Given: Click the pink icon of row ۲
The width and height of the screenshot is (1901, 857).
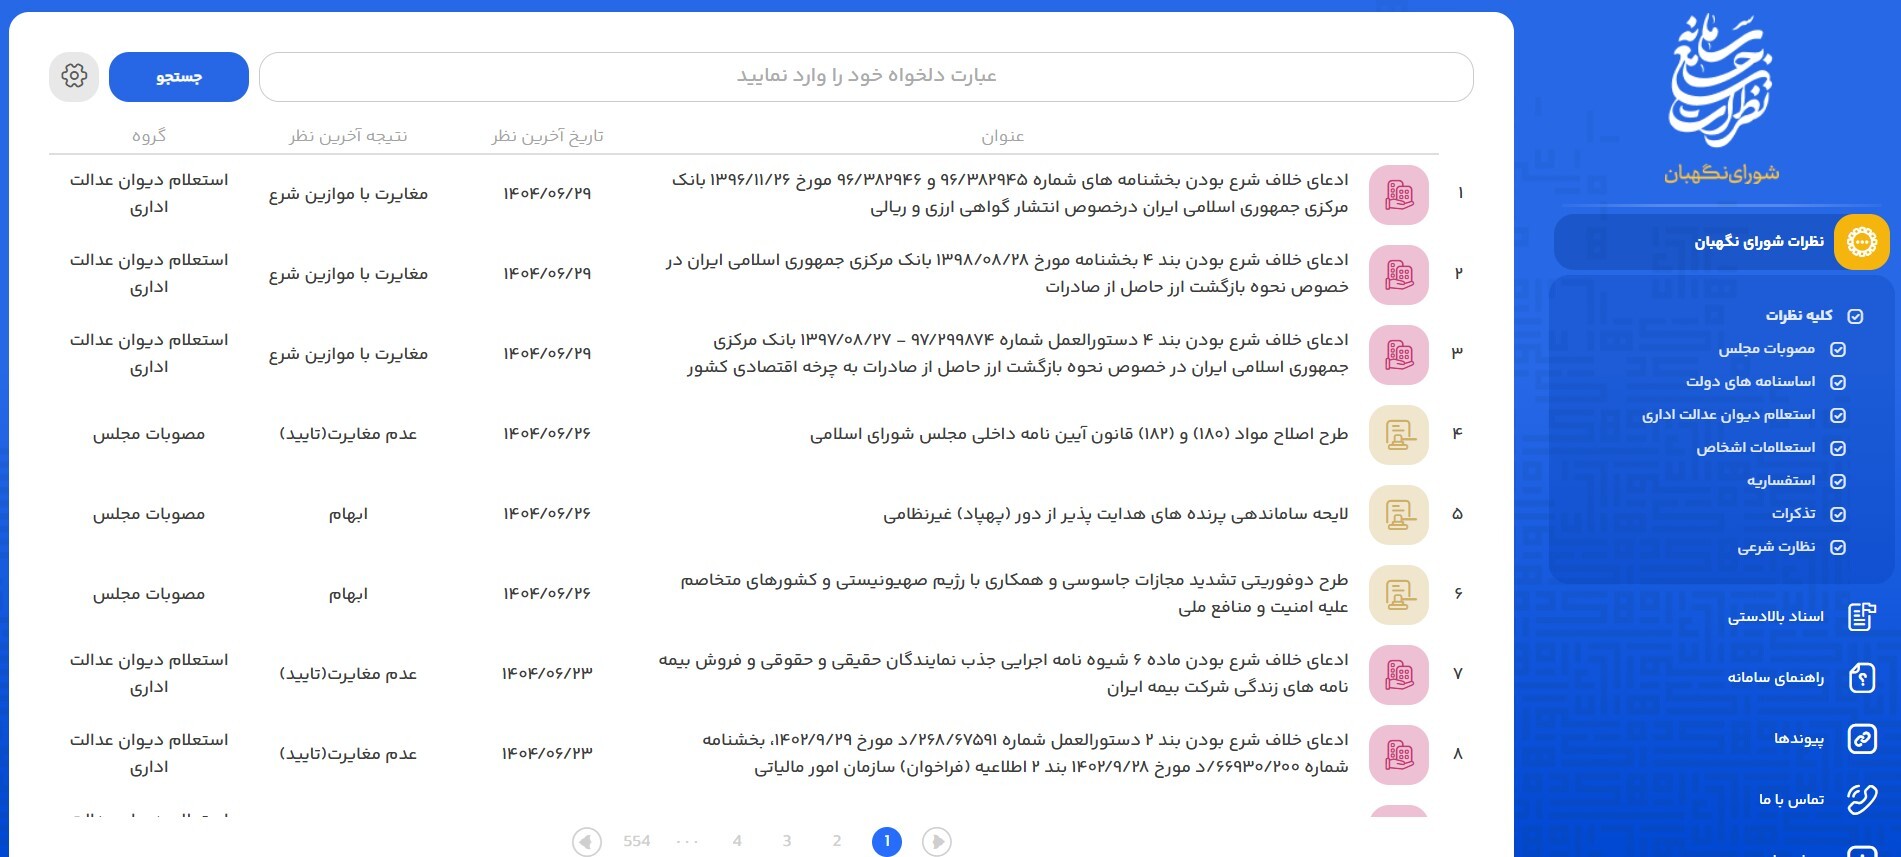Looking at the screenshot, I should click(x=1399, y=274).
